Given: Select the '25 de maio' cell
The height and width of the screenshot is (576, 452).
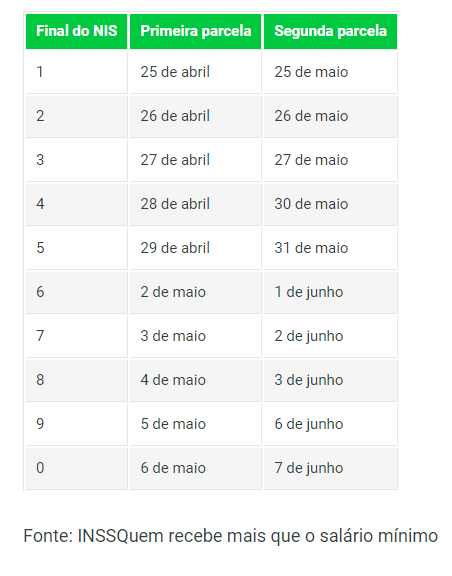Looking at the screenshot, I should click(330, 72).
